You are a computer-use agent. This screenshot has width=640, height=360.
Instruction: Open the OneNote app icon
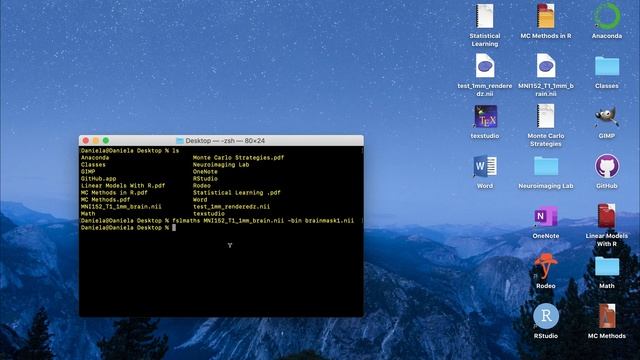pyautogui.click(x=546, y=217)
